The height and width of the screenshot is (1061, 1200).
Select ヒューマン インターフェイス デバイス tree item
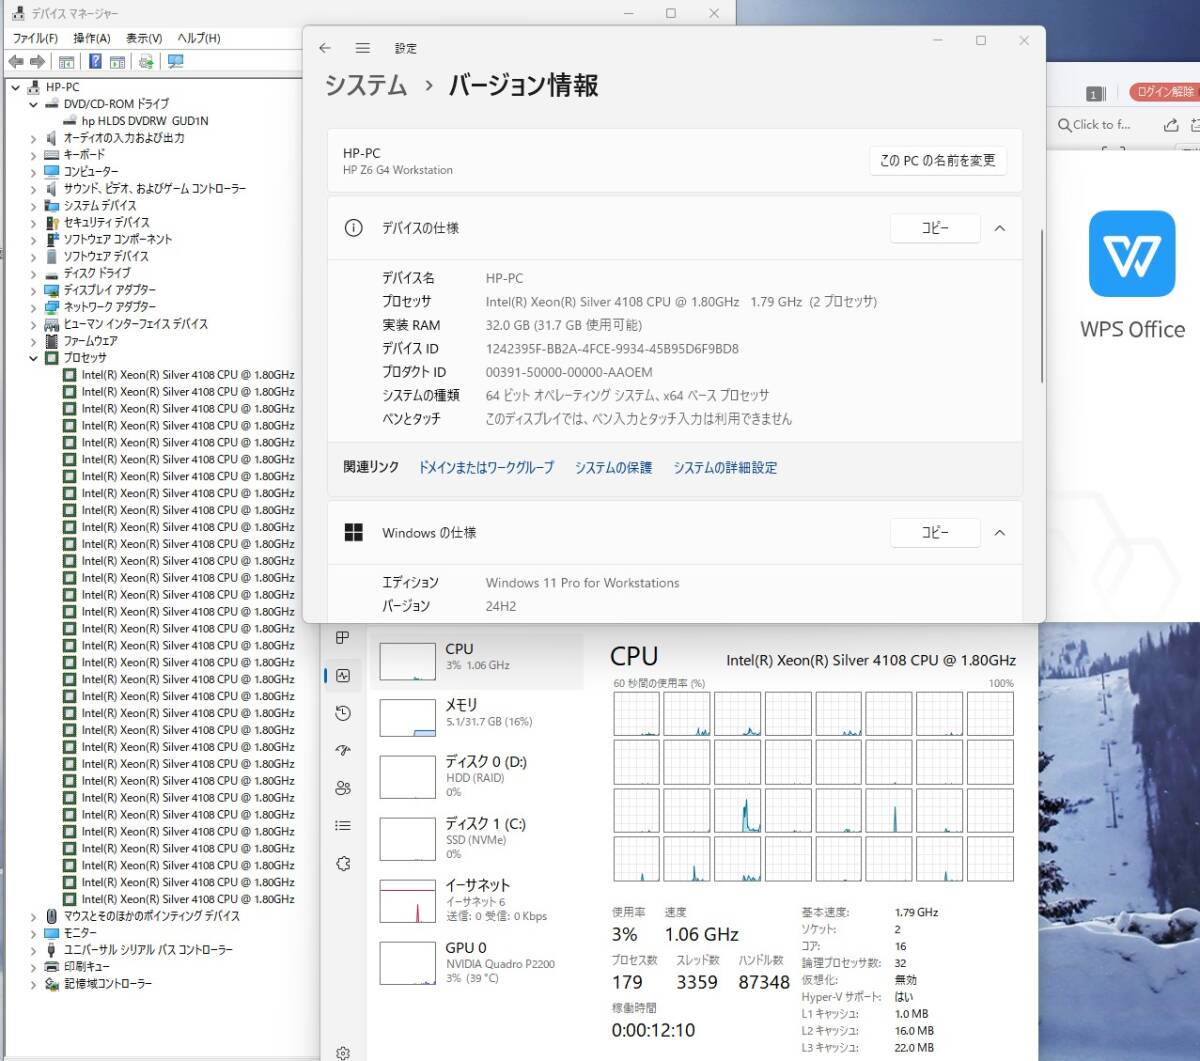click(136, 324)
